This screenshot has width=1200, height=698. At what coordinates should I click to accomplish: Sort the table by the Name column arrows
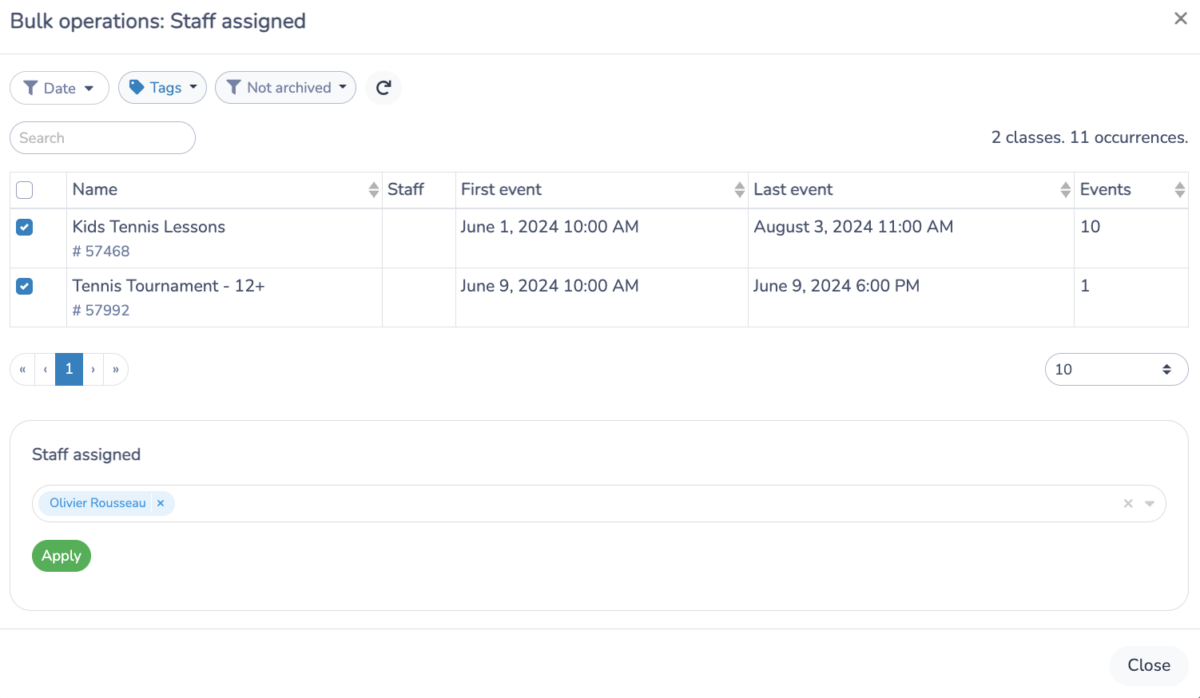[x=374, y=189]
